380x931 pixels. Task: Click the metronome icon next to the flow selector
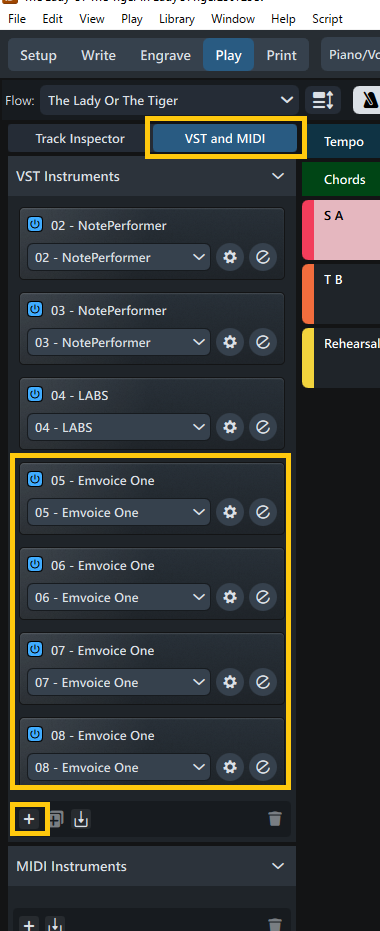tap(369, 100)
